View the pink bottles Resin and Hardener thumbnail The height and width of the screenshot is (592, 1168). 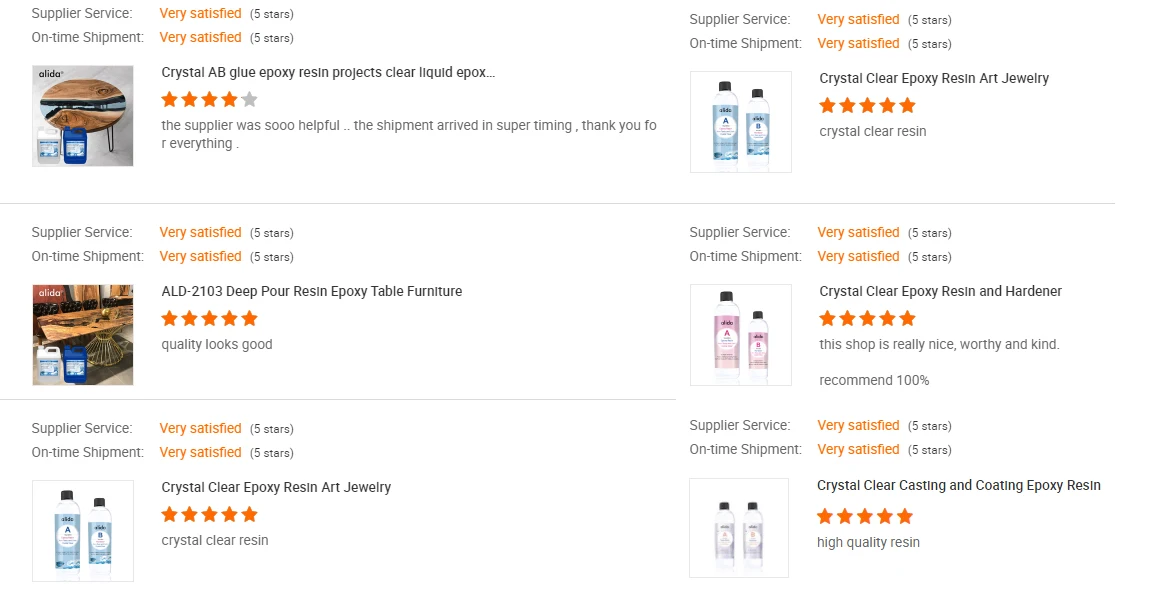pyautogui.click(x=740, y=335)
